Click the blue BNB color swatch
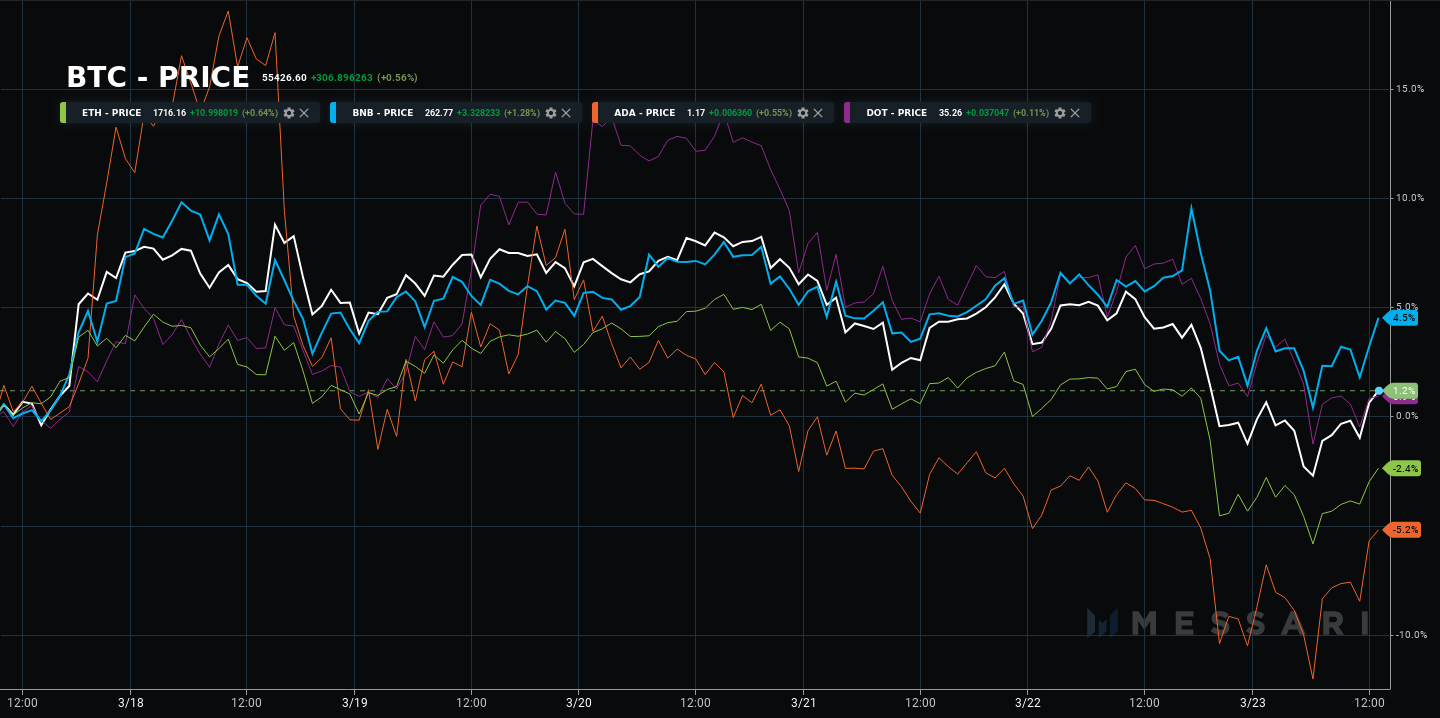The image size is (1440, 718). click(x=333, y=113)
